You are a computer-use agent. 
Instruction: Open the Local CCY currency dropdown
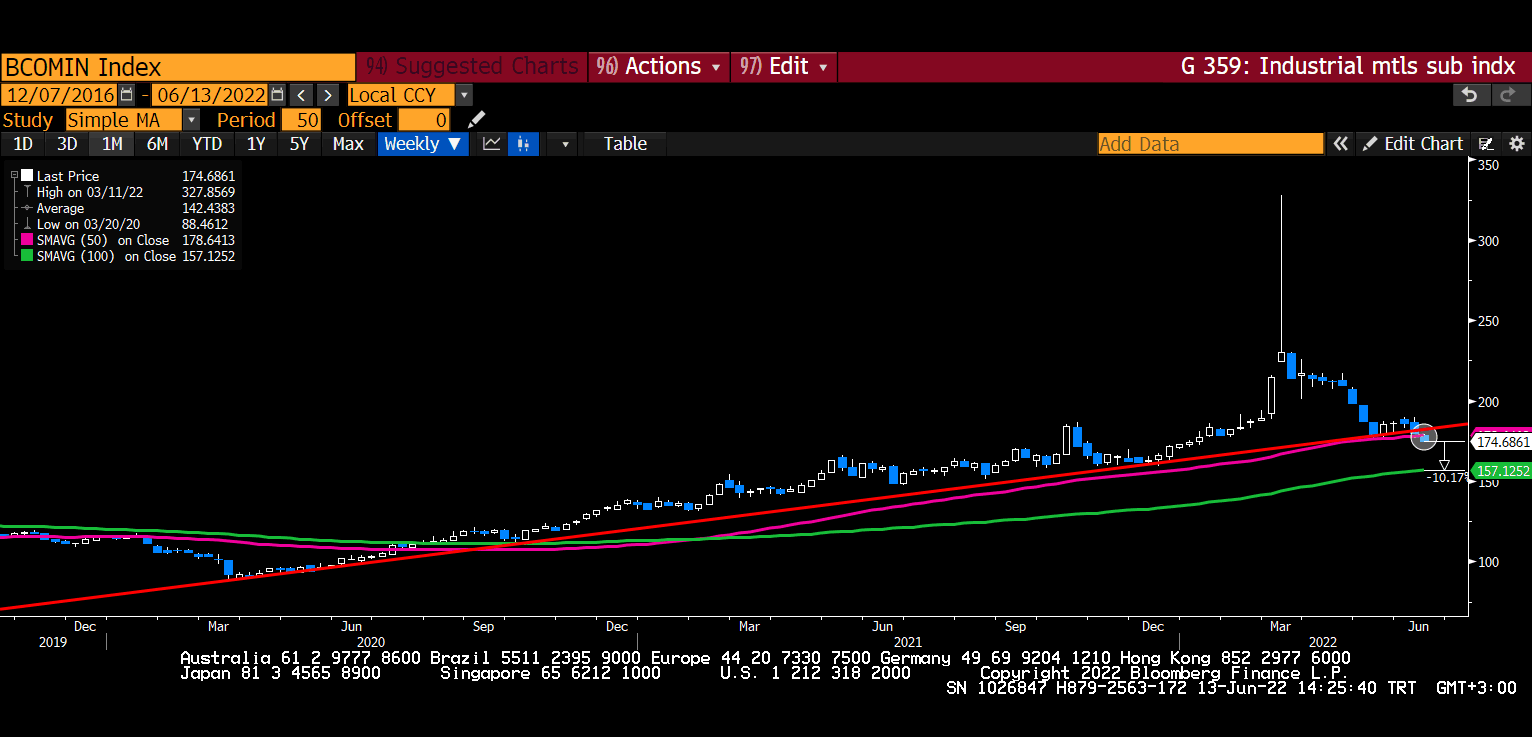464,95
